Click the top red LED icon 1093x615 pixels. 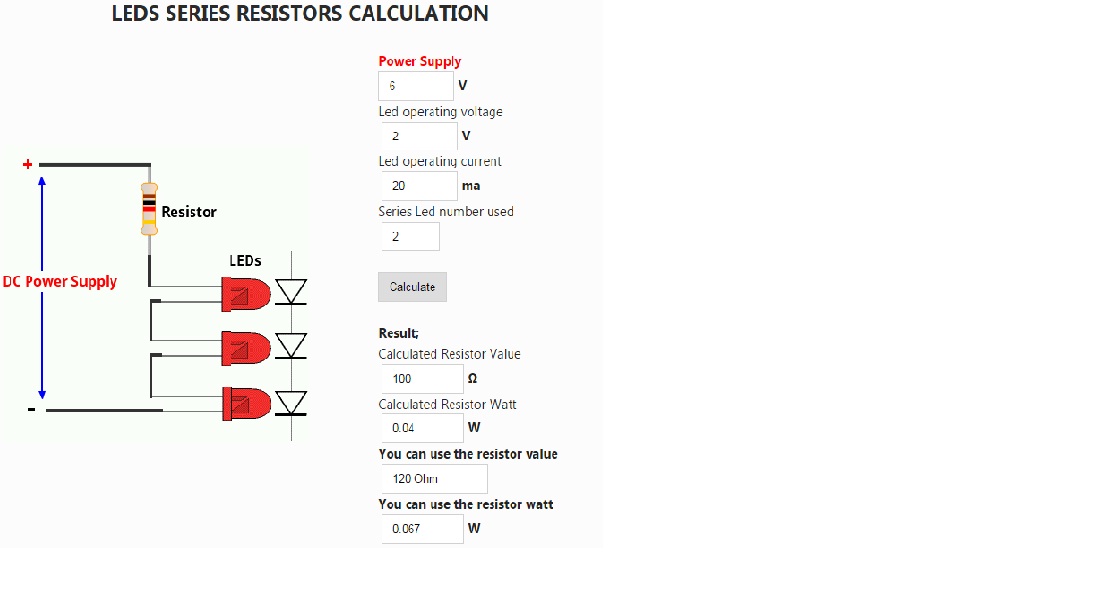coord(245,294)
